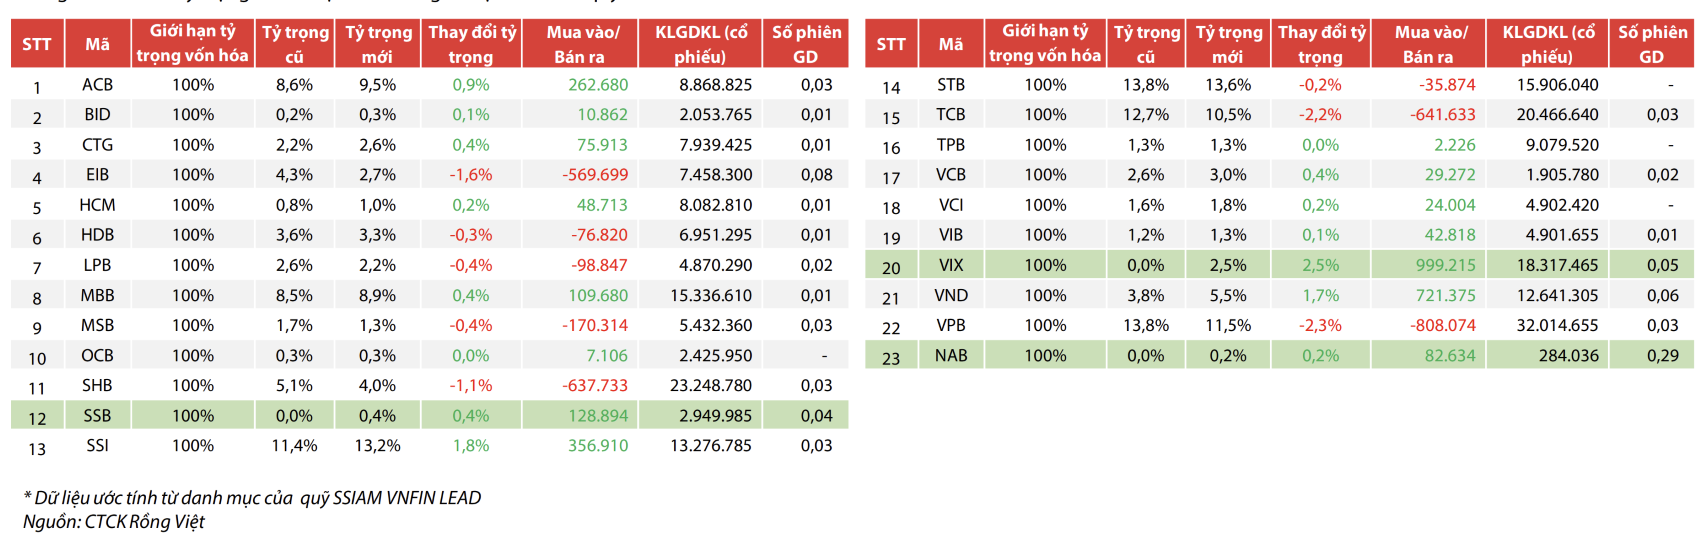Select the -569.699 sell value for EIB
The image size is (1700, 544).
click(595, 175)
